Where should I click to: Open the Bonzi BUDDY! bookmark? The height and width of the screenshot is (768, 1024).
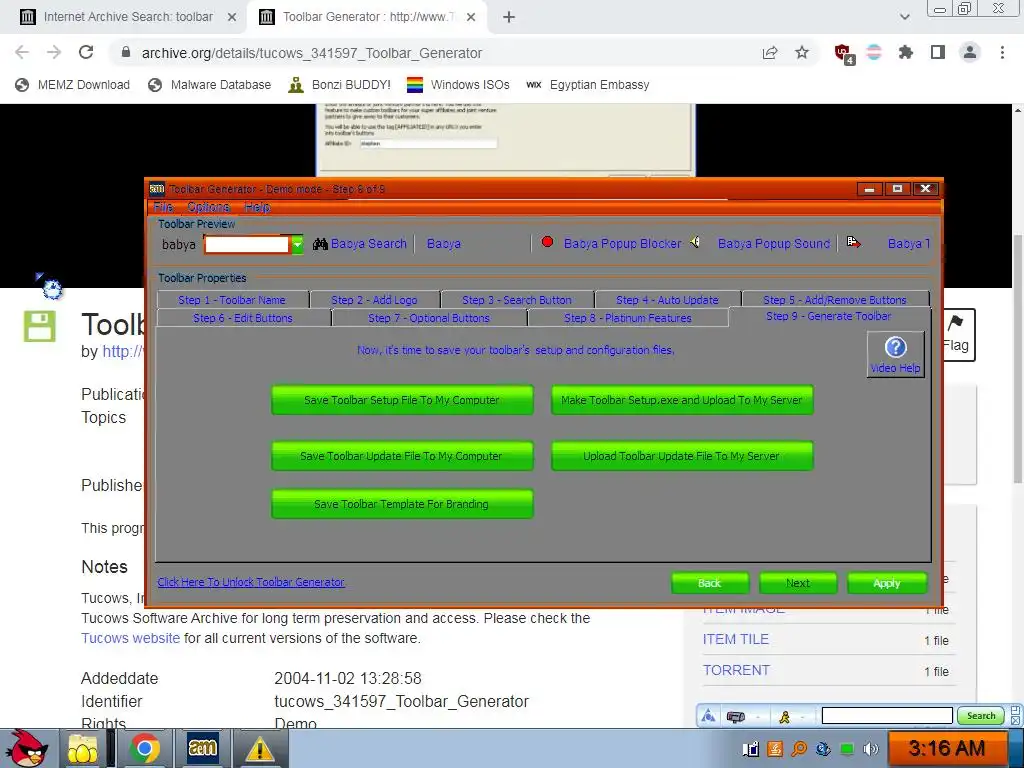pos(340,85)
